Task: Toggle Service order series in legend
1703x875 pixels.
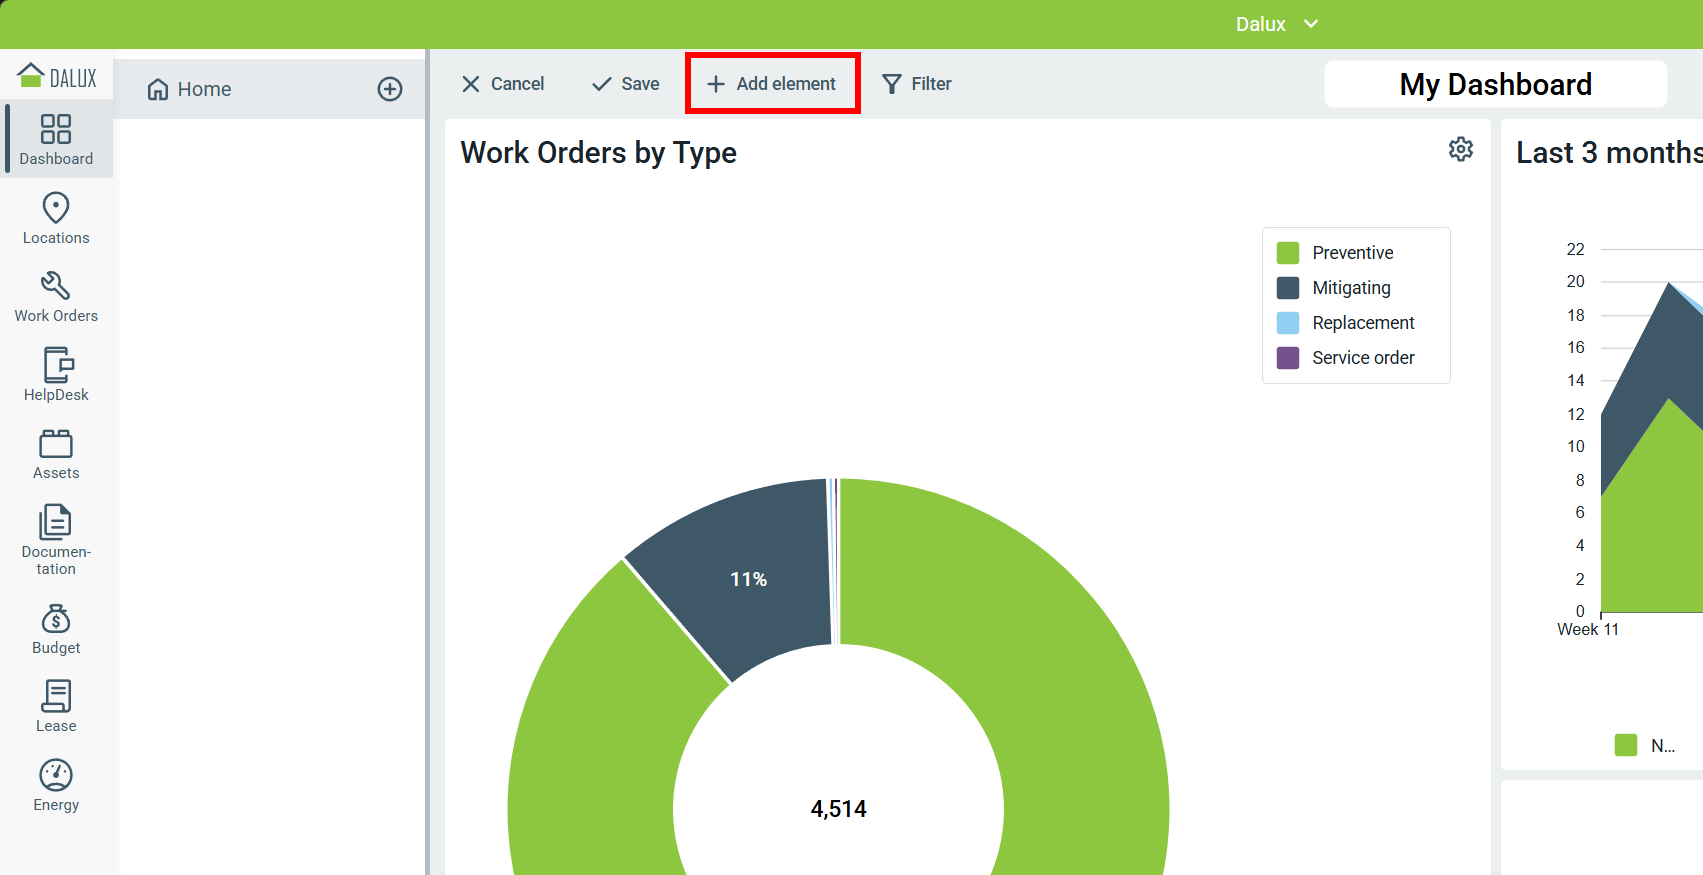Action: [x=1362, y=358]
